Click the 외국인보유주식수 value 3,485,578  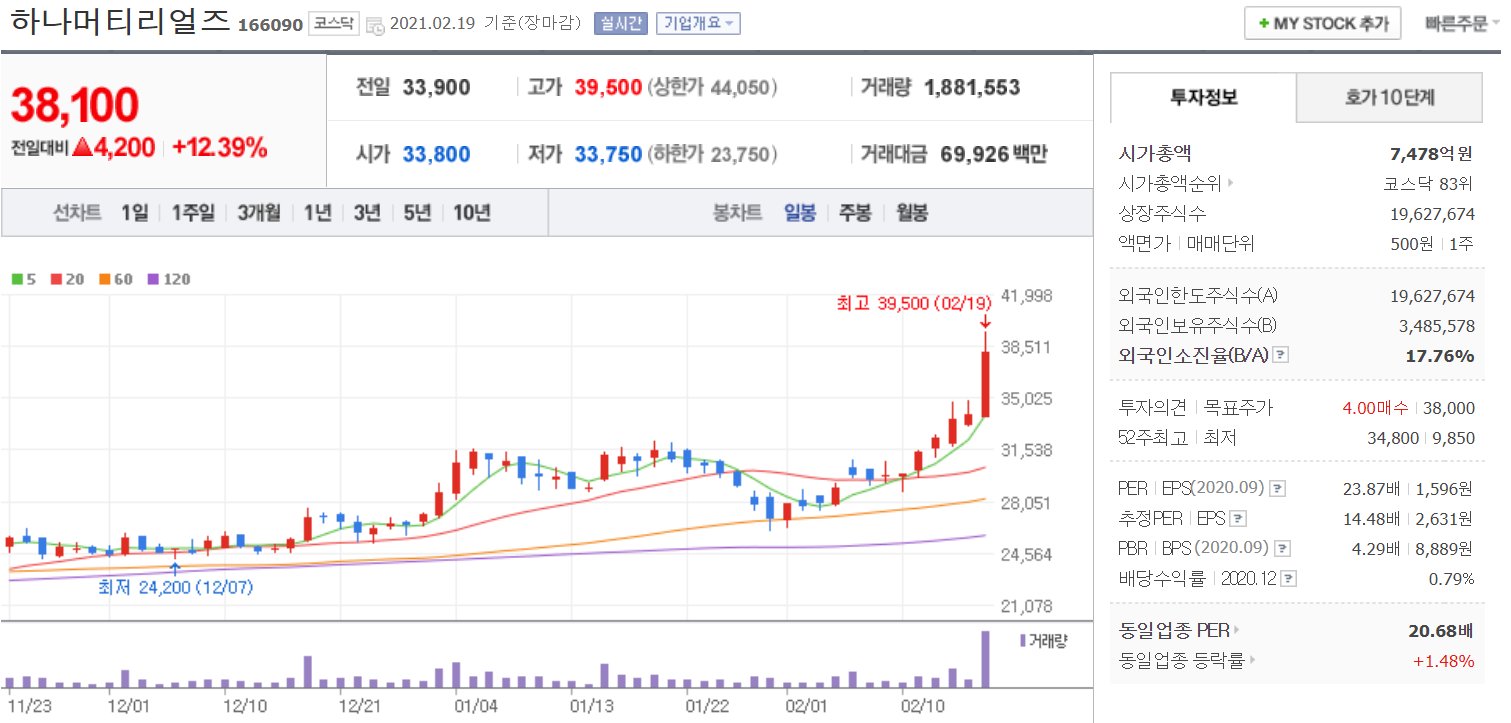(1436, 326)
